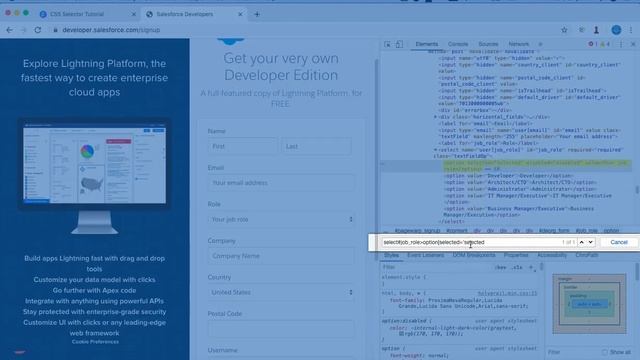
Task: Click the blue profile avatar in Chrome toolbar
Action: click(616, 30)
